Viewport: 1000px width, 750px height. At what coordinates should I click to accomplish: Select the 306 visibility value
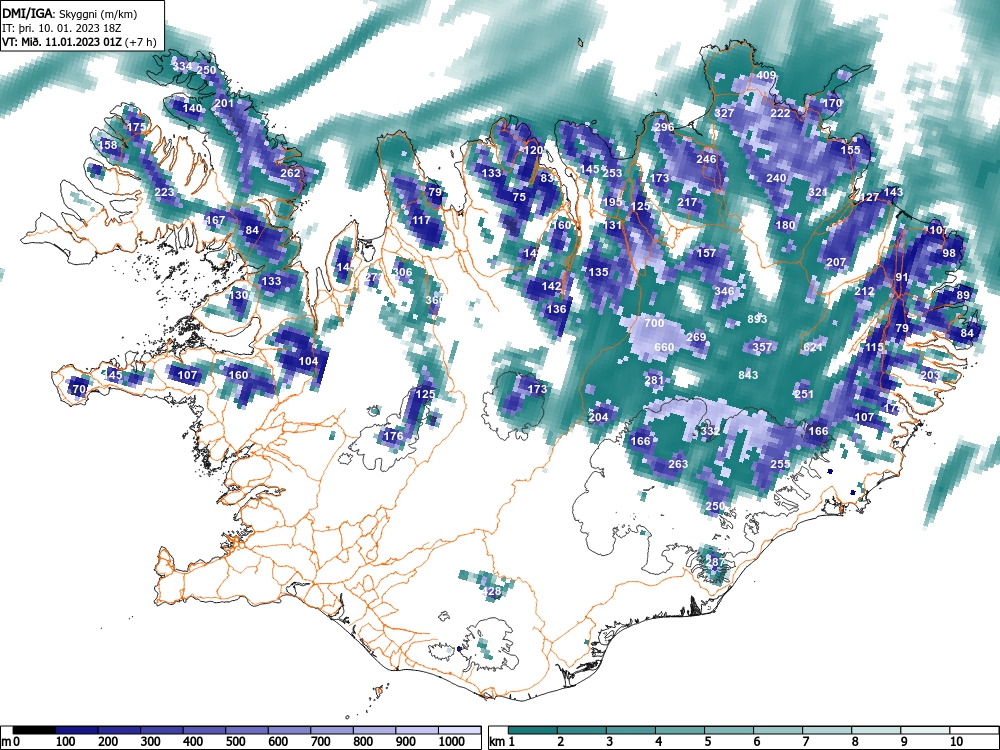pyautogui.click(x=402, y=272)
